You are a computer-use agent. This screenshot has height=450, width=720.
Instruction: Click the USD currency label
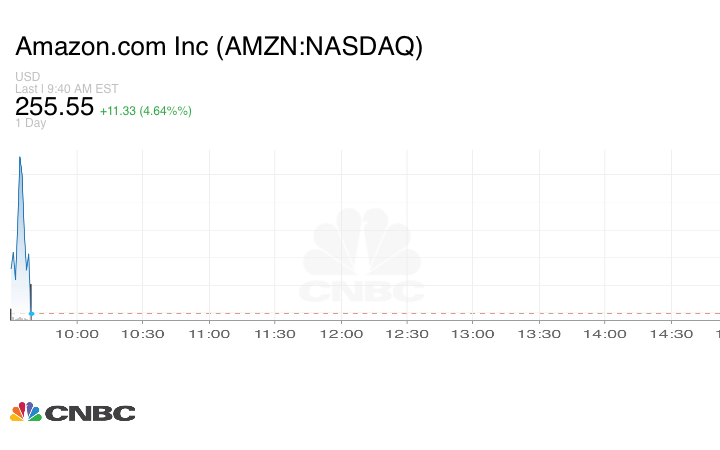pos(27,77)
